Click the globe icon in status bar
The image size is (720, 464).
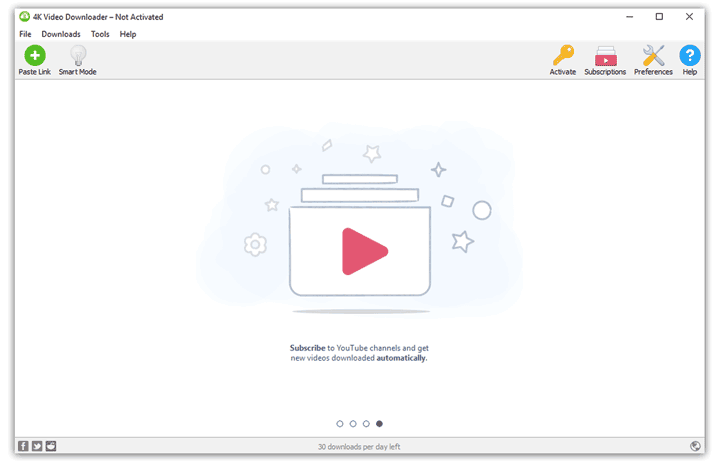click(x=695, y=446)
